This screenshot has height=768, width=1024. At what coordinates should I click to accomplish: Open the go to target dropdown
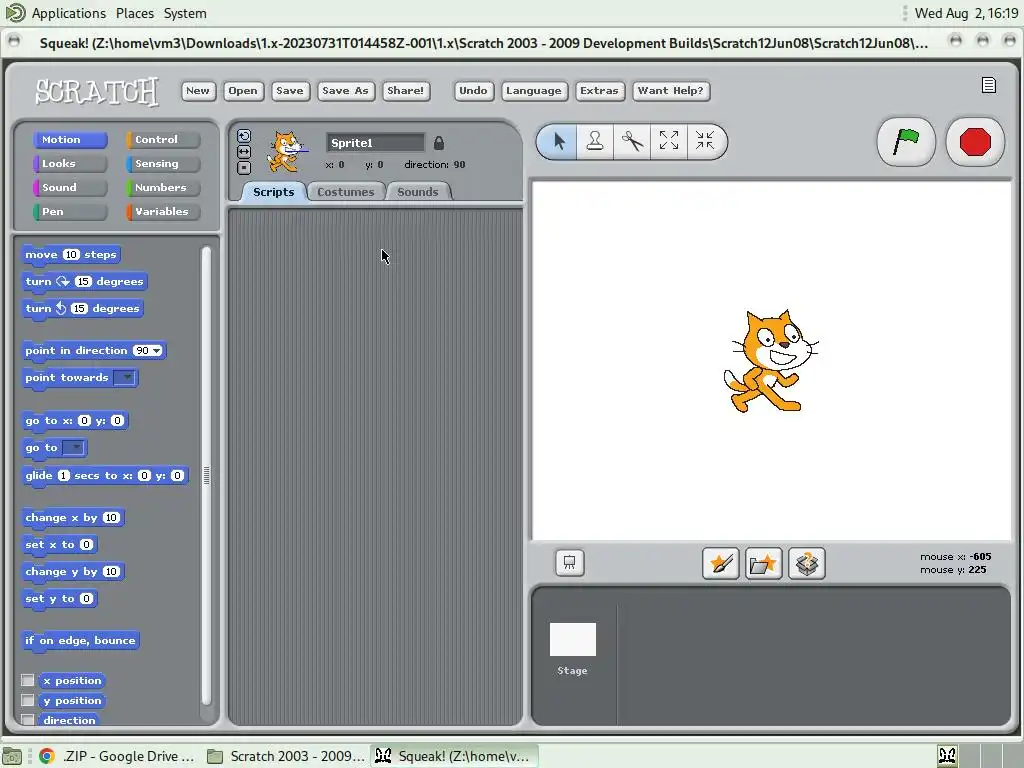point(73,448)
